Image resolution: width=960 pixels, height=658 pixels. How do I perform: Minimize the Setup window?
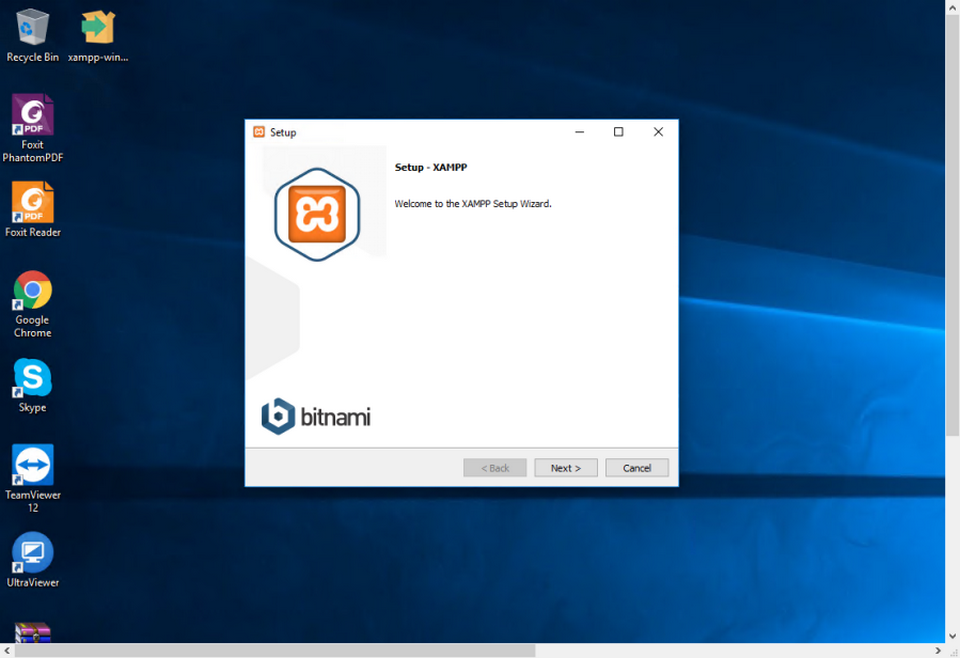579,132
